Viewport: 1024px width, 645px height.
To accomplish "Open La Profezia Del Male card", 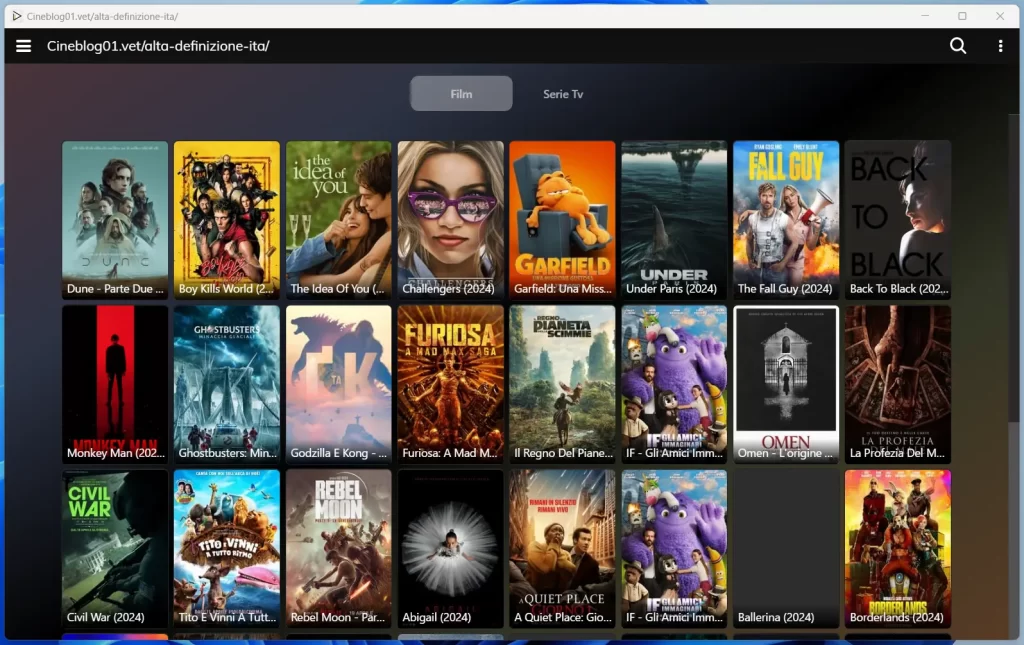I will coord(898,385).
